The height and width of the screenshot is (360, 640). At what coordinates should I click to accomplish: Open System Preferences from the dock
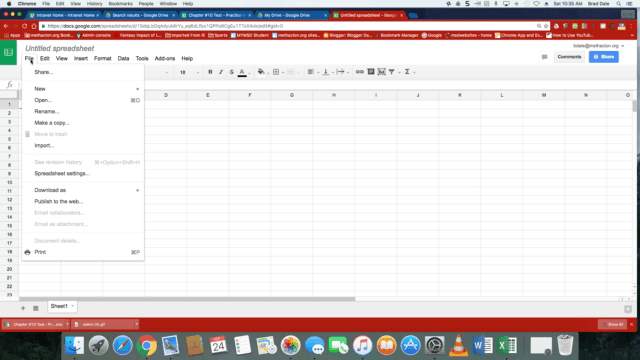pos(434,345)
